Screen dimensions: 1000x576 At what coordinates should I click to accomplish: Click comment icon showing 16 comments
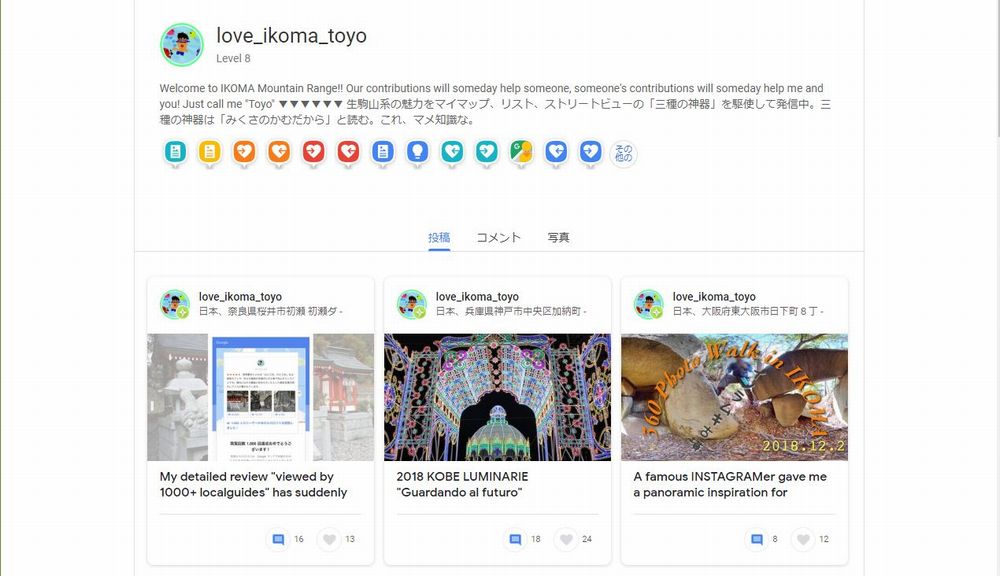point(278,540)
